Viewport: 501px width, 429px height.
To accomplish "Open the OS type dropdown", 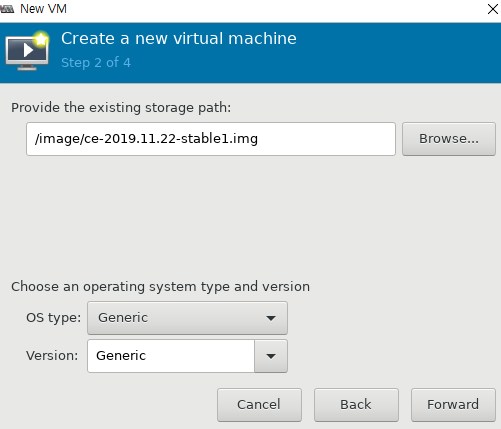I will pyautogui.click(x=187, y=318).
